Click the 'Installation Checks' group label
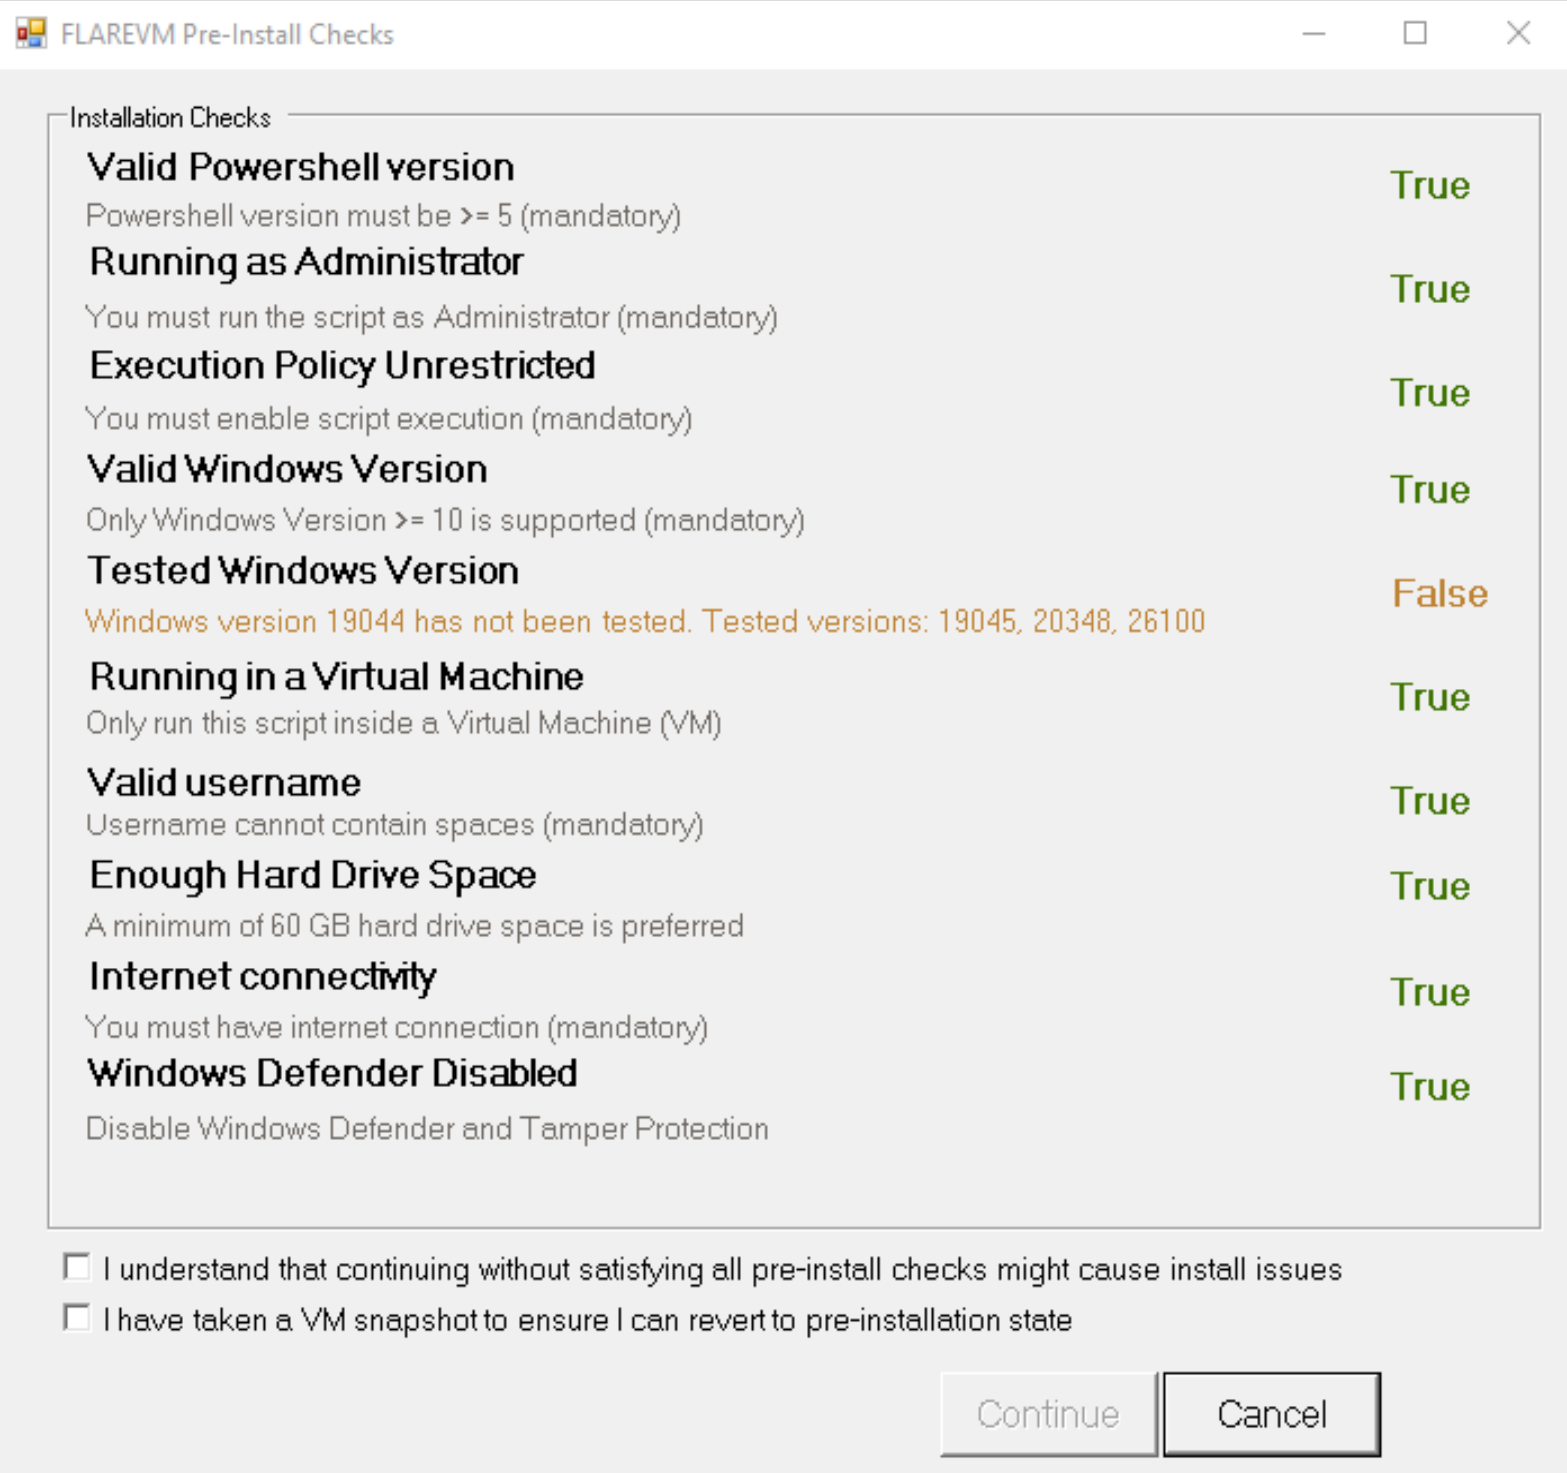Viewport: 1567px width, 1473px height. click(170, 118)
